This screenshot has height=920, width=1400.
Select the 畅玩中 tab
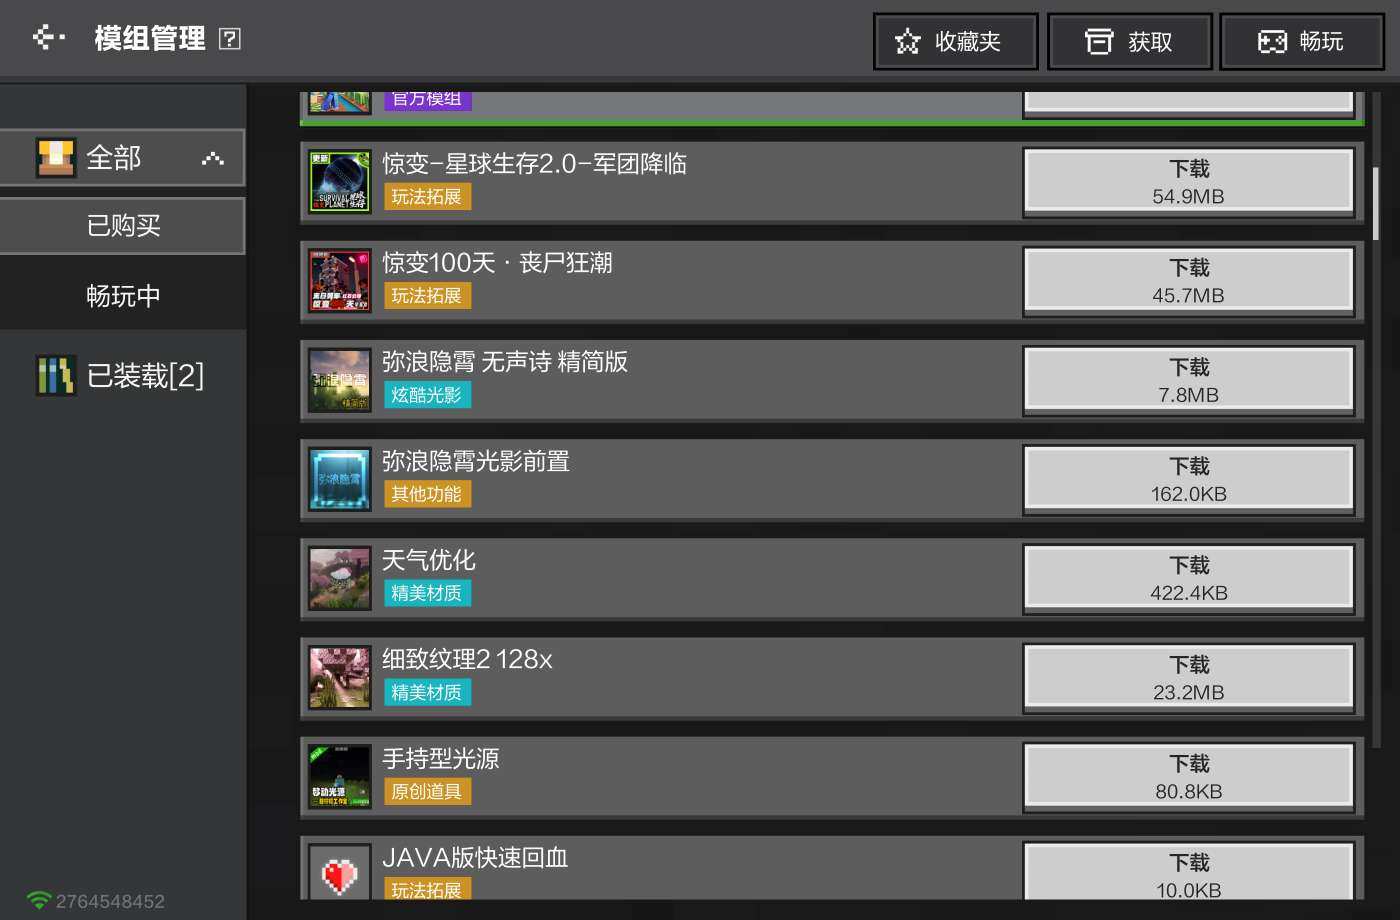122,296
